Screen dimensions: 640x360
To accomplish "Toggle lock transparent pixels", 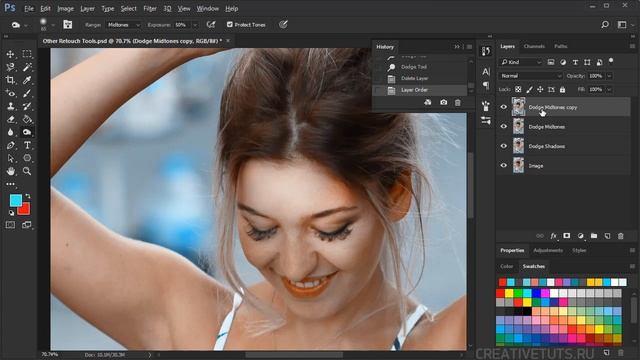I will click(x=518, y=89).
